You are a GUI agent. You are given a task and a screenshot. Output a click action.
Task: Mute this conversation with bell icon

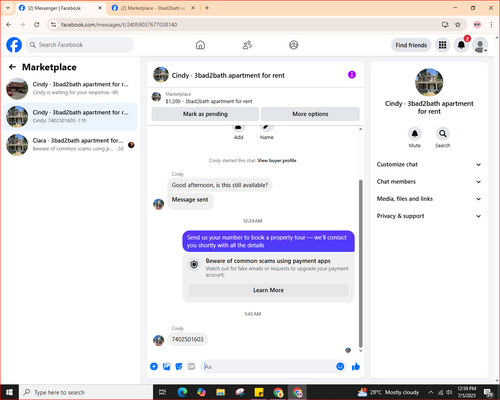pyautogui.click(x=414, y=134)
